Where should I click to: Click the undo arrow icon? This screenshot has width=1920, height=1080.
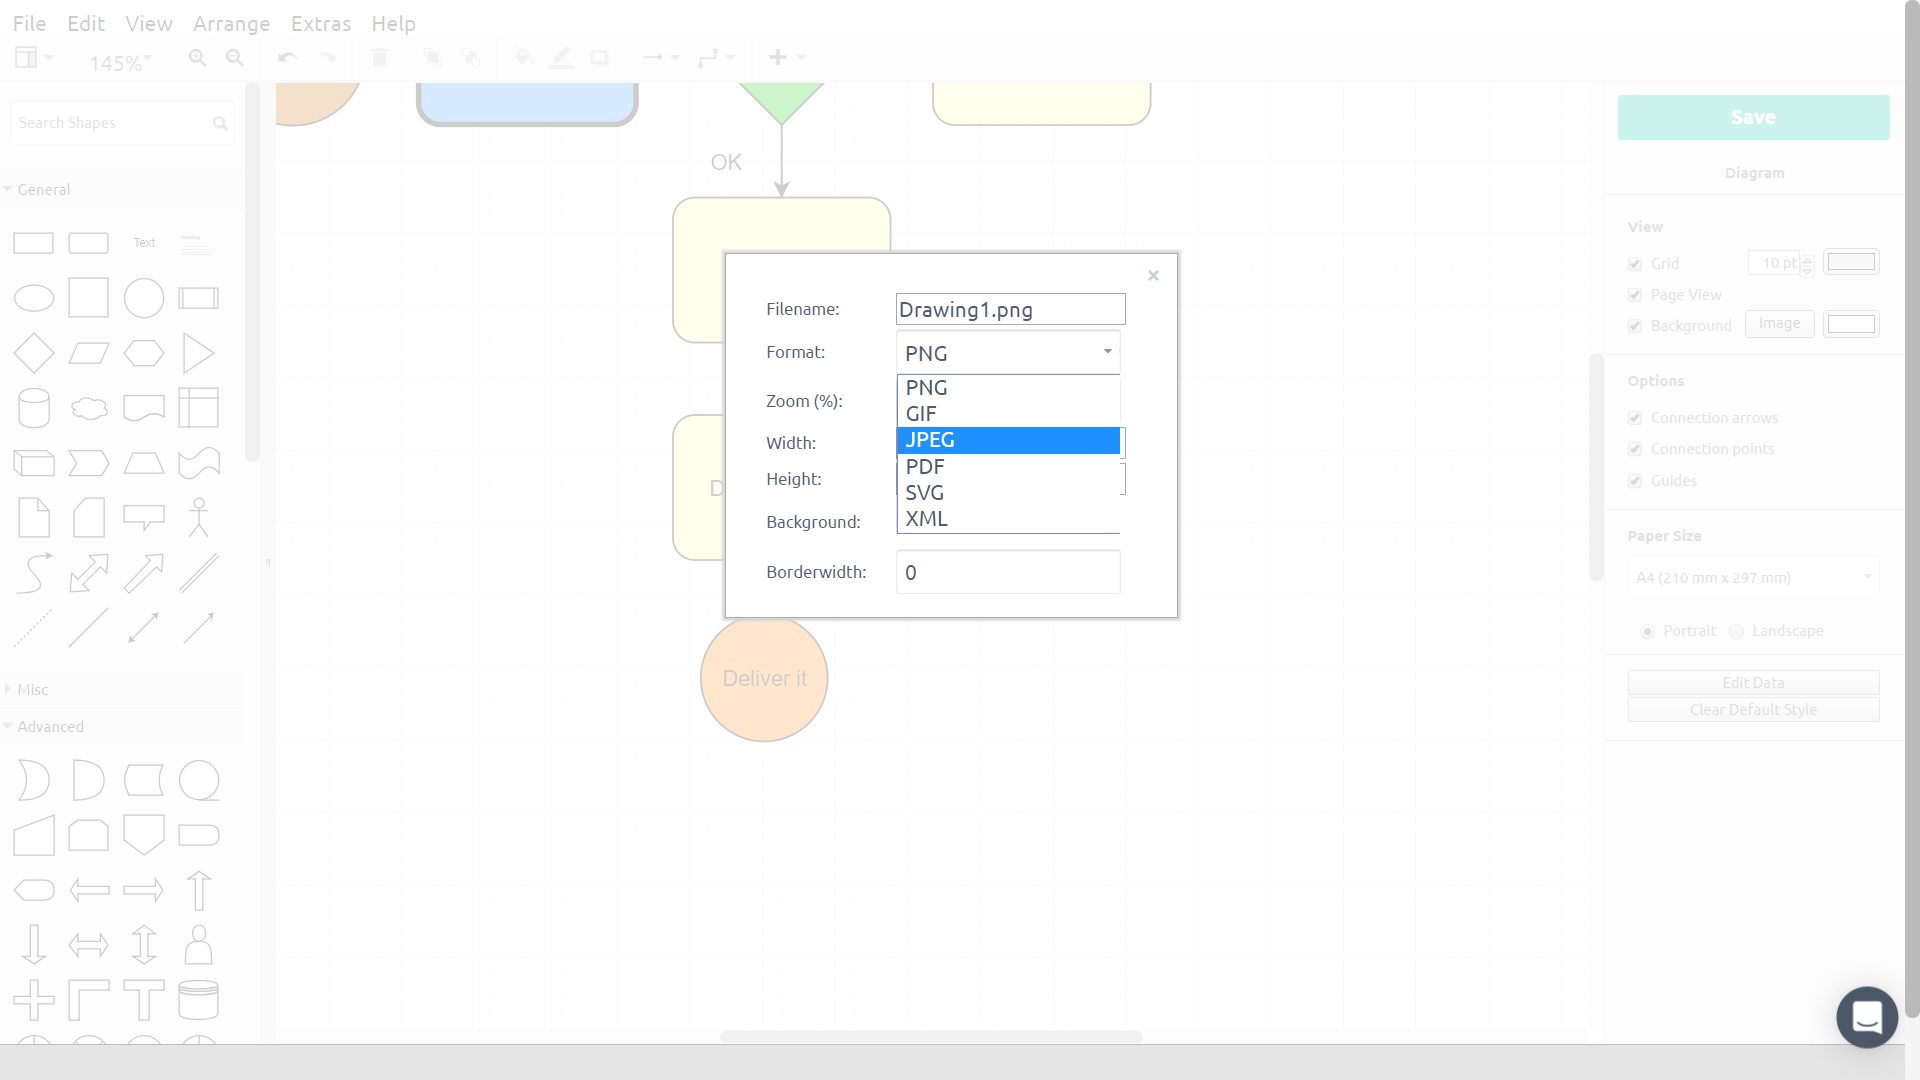287,58
